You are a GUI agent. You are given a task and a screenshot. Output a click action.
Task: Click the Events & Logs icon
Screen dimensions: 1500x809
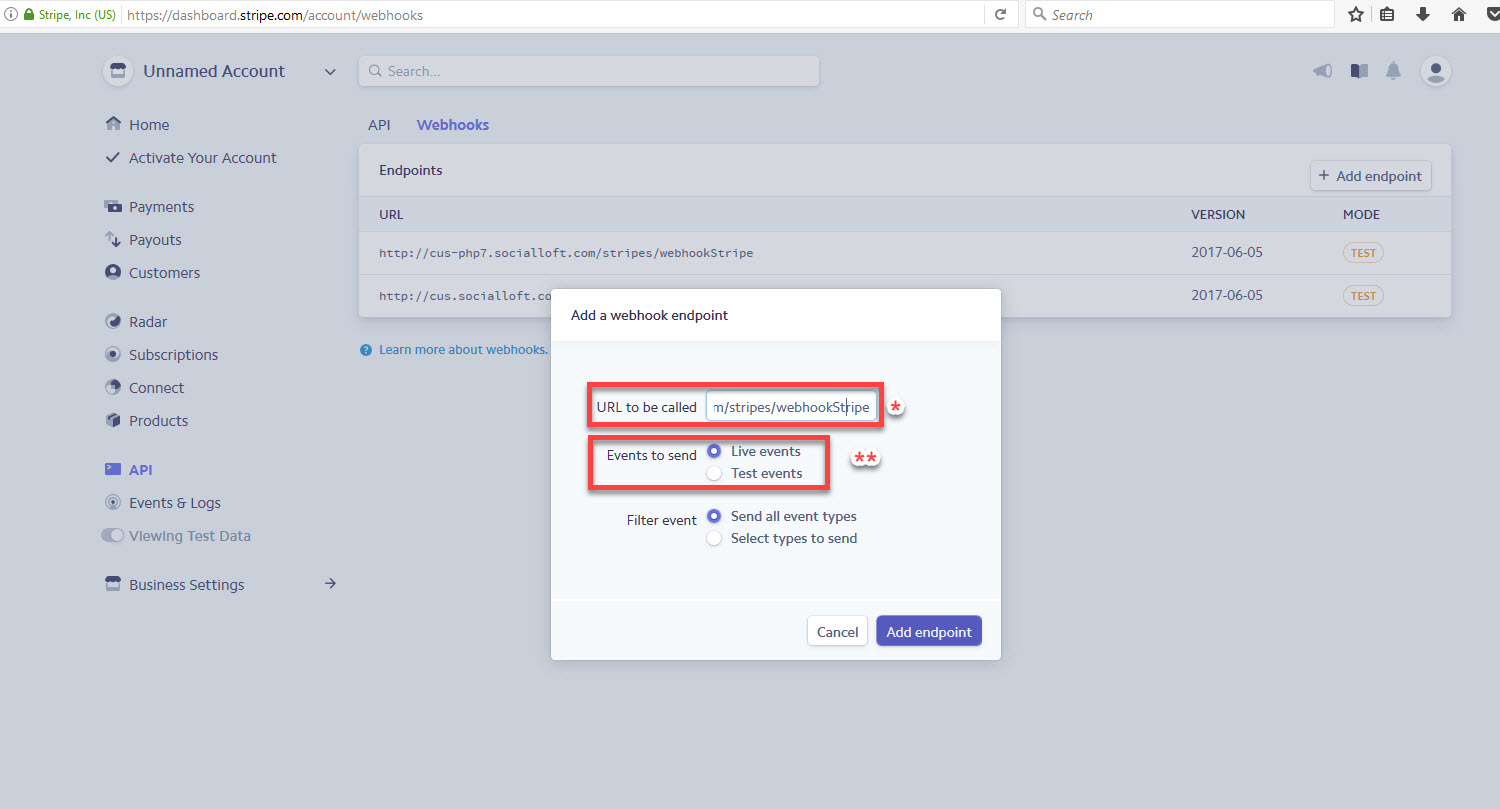pos(113,502)
